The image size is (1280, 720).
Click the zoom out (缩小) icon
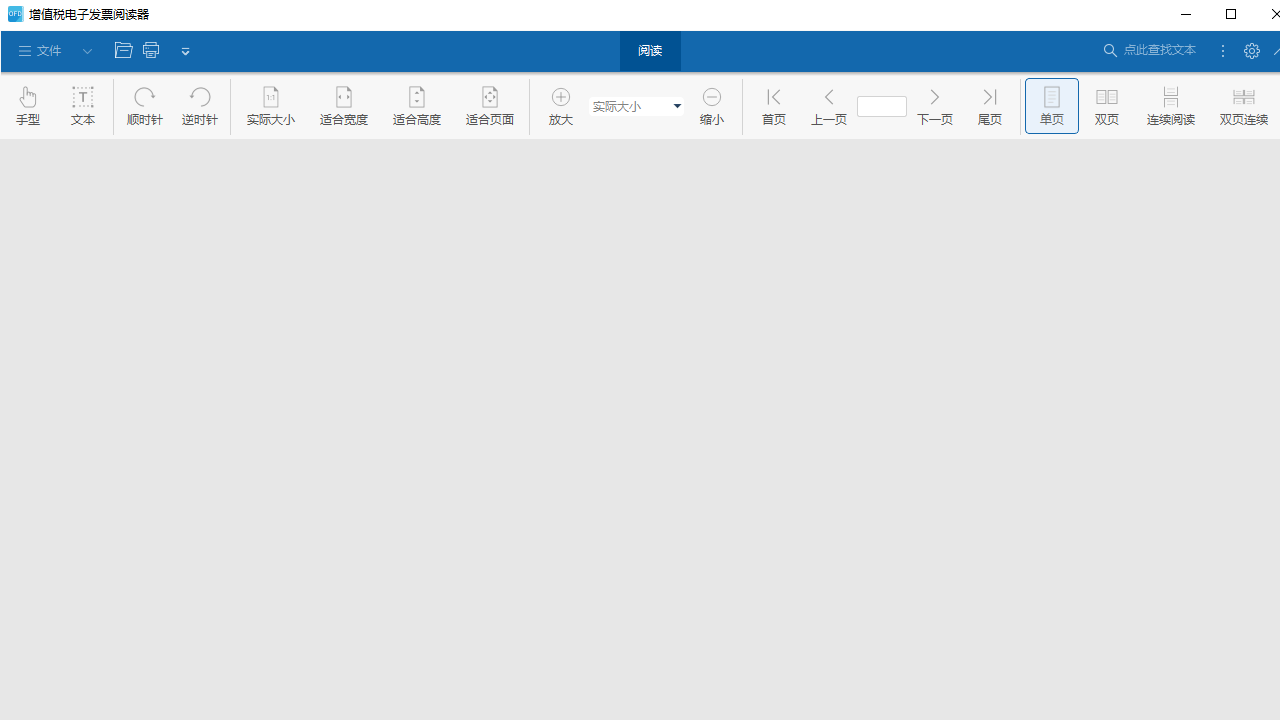(x=712, y=98)
